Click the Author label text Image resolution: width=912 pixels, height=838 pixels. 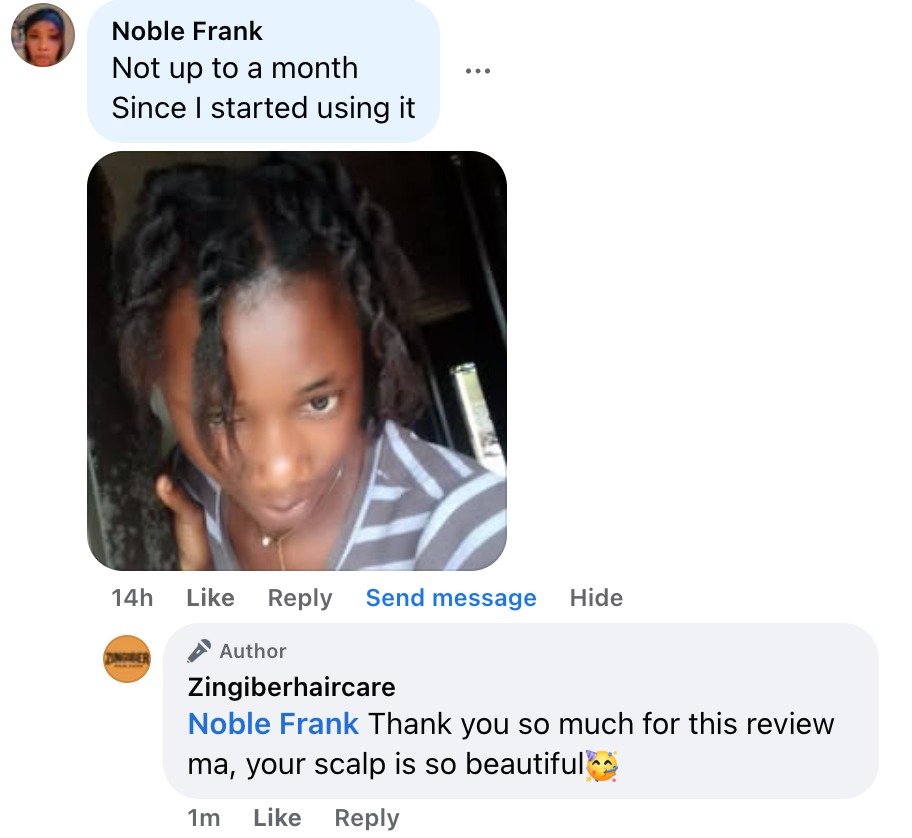253,651
